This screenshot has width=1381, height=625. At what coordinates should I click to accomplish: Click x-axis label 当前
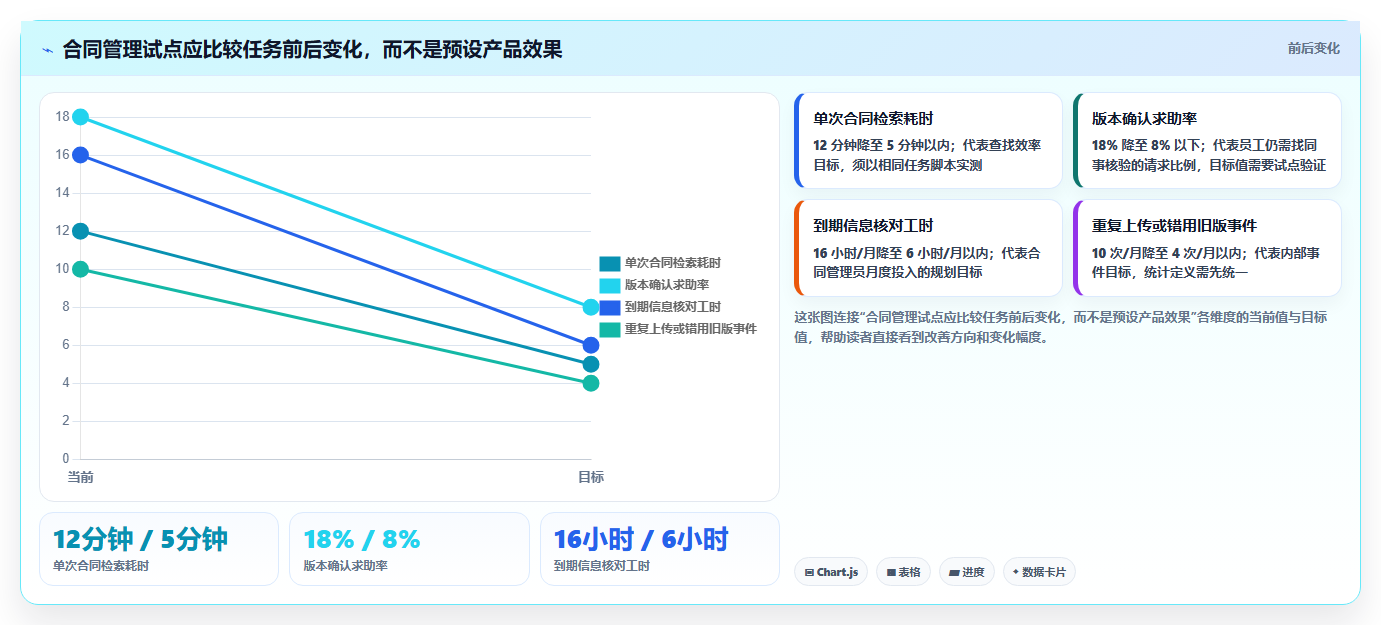pyautogui.click(x=81, y=477)
